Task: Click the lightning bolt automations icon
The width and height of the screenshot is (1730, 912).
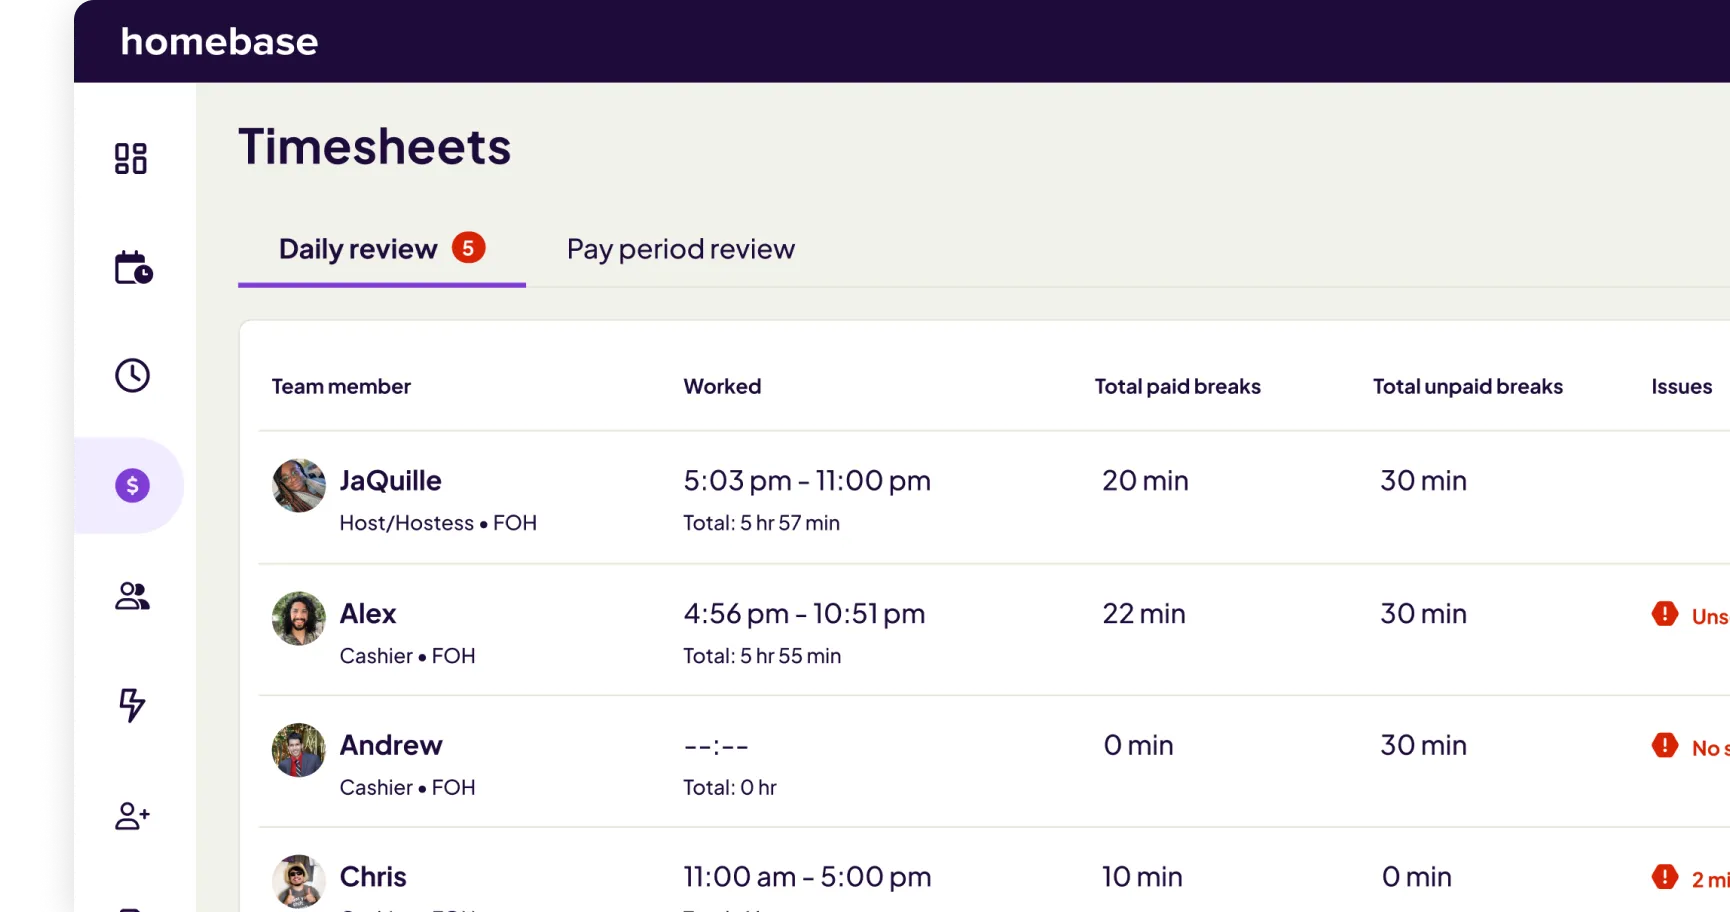Action: coord(131,706)
